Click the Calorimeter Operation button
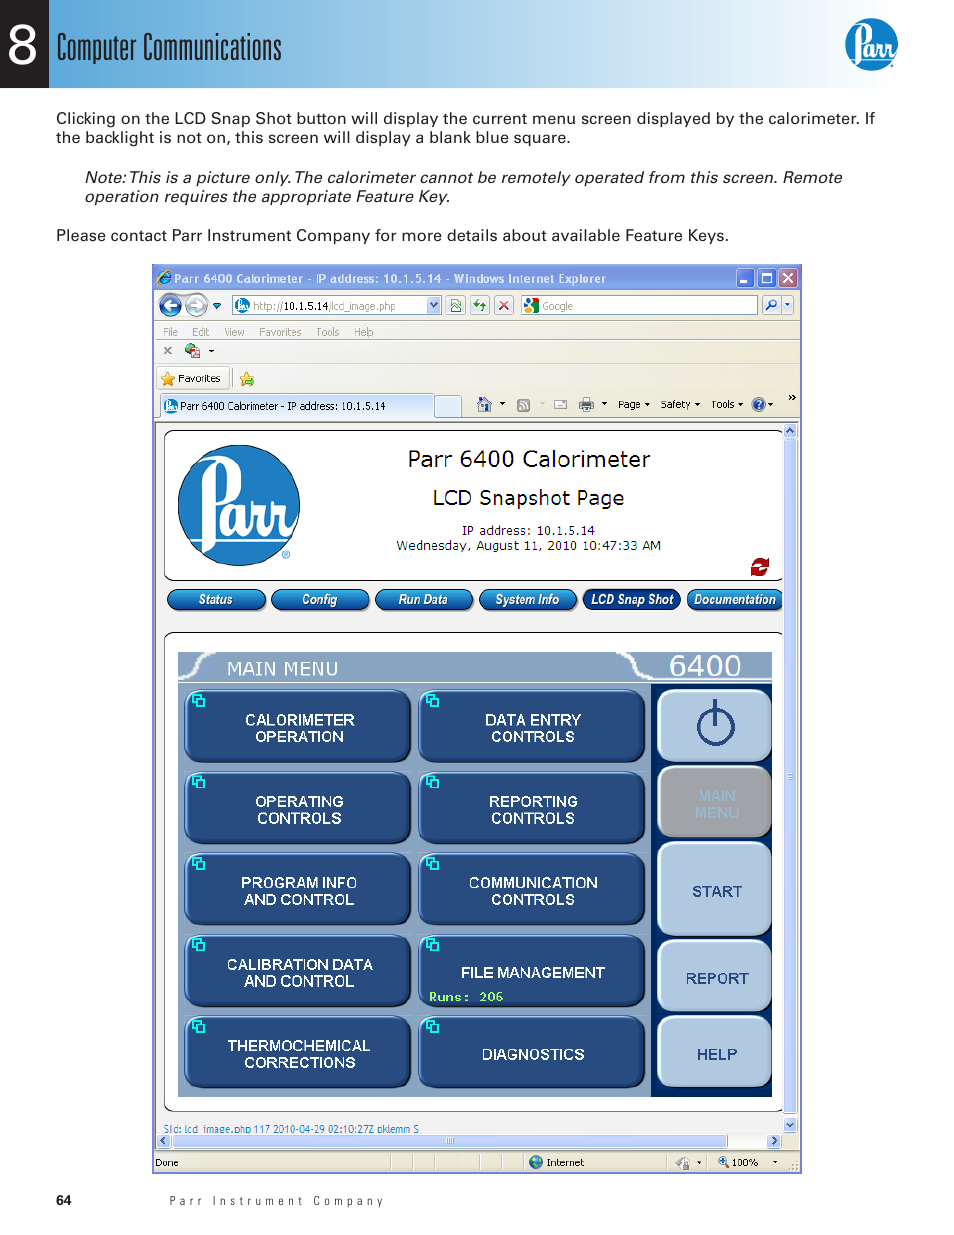 tap(298, 727)
